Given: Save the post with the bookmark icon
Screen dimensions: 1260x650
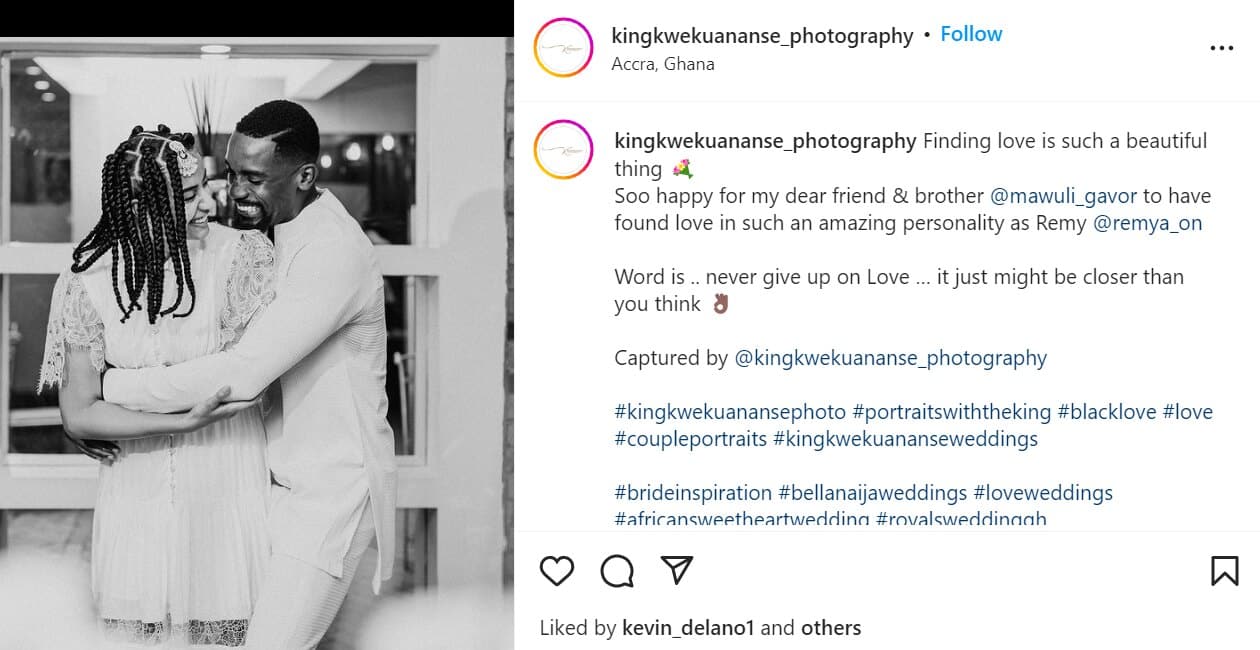Looking at the screenshot, I should (x=1224, y=570).
